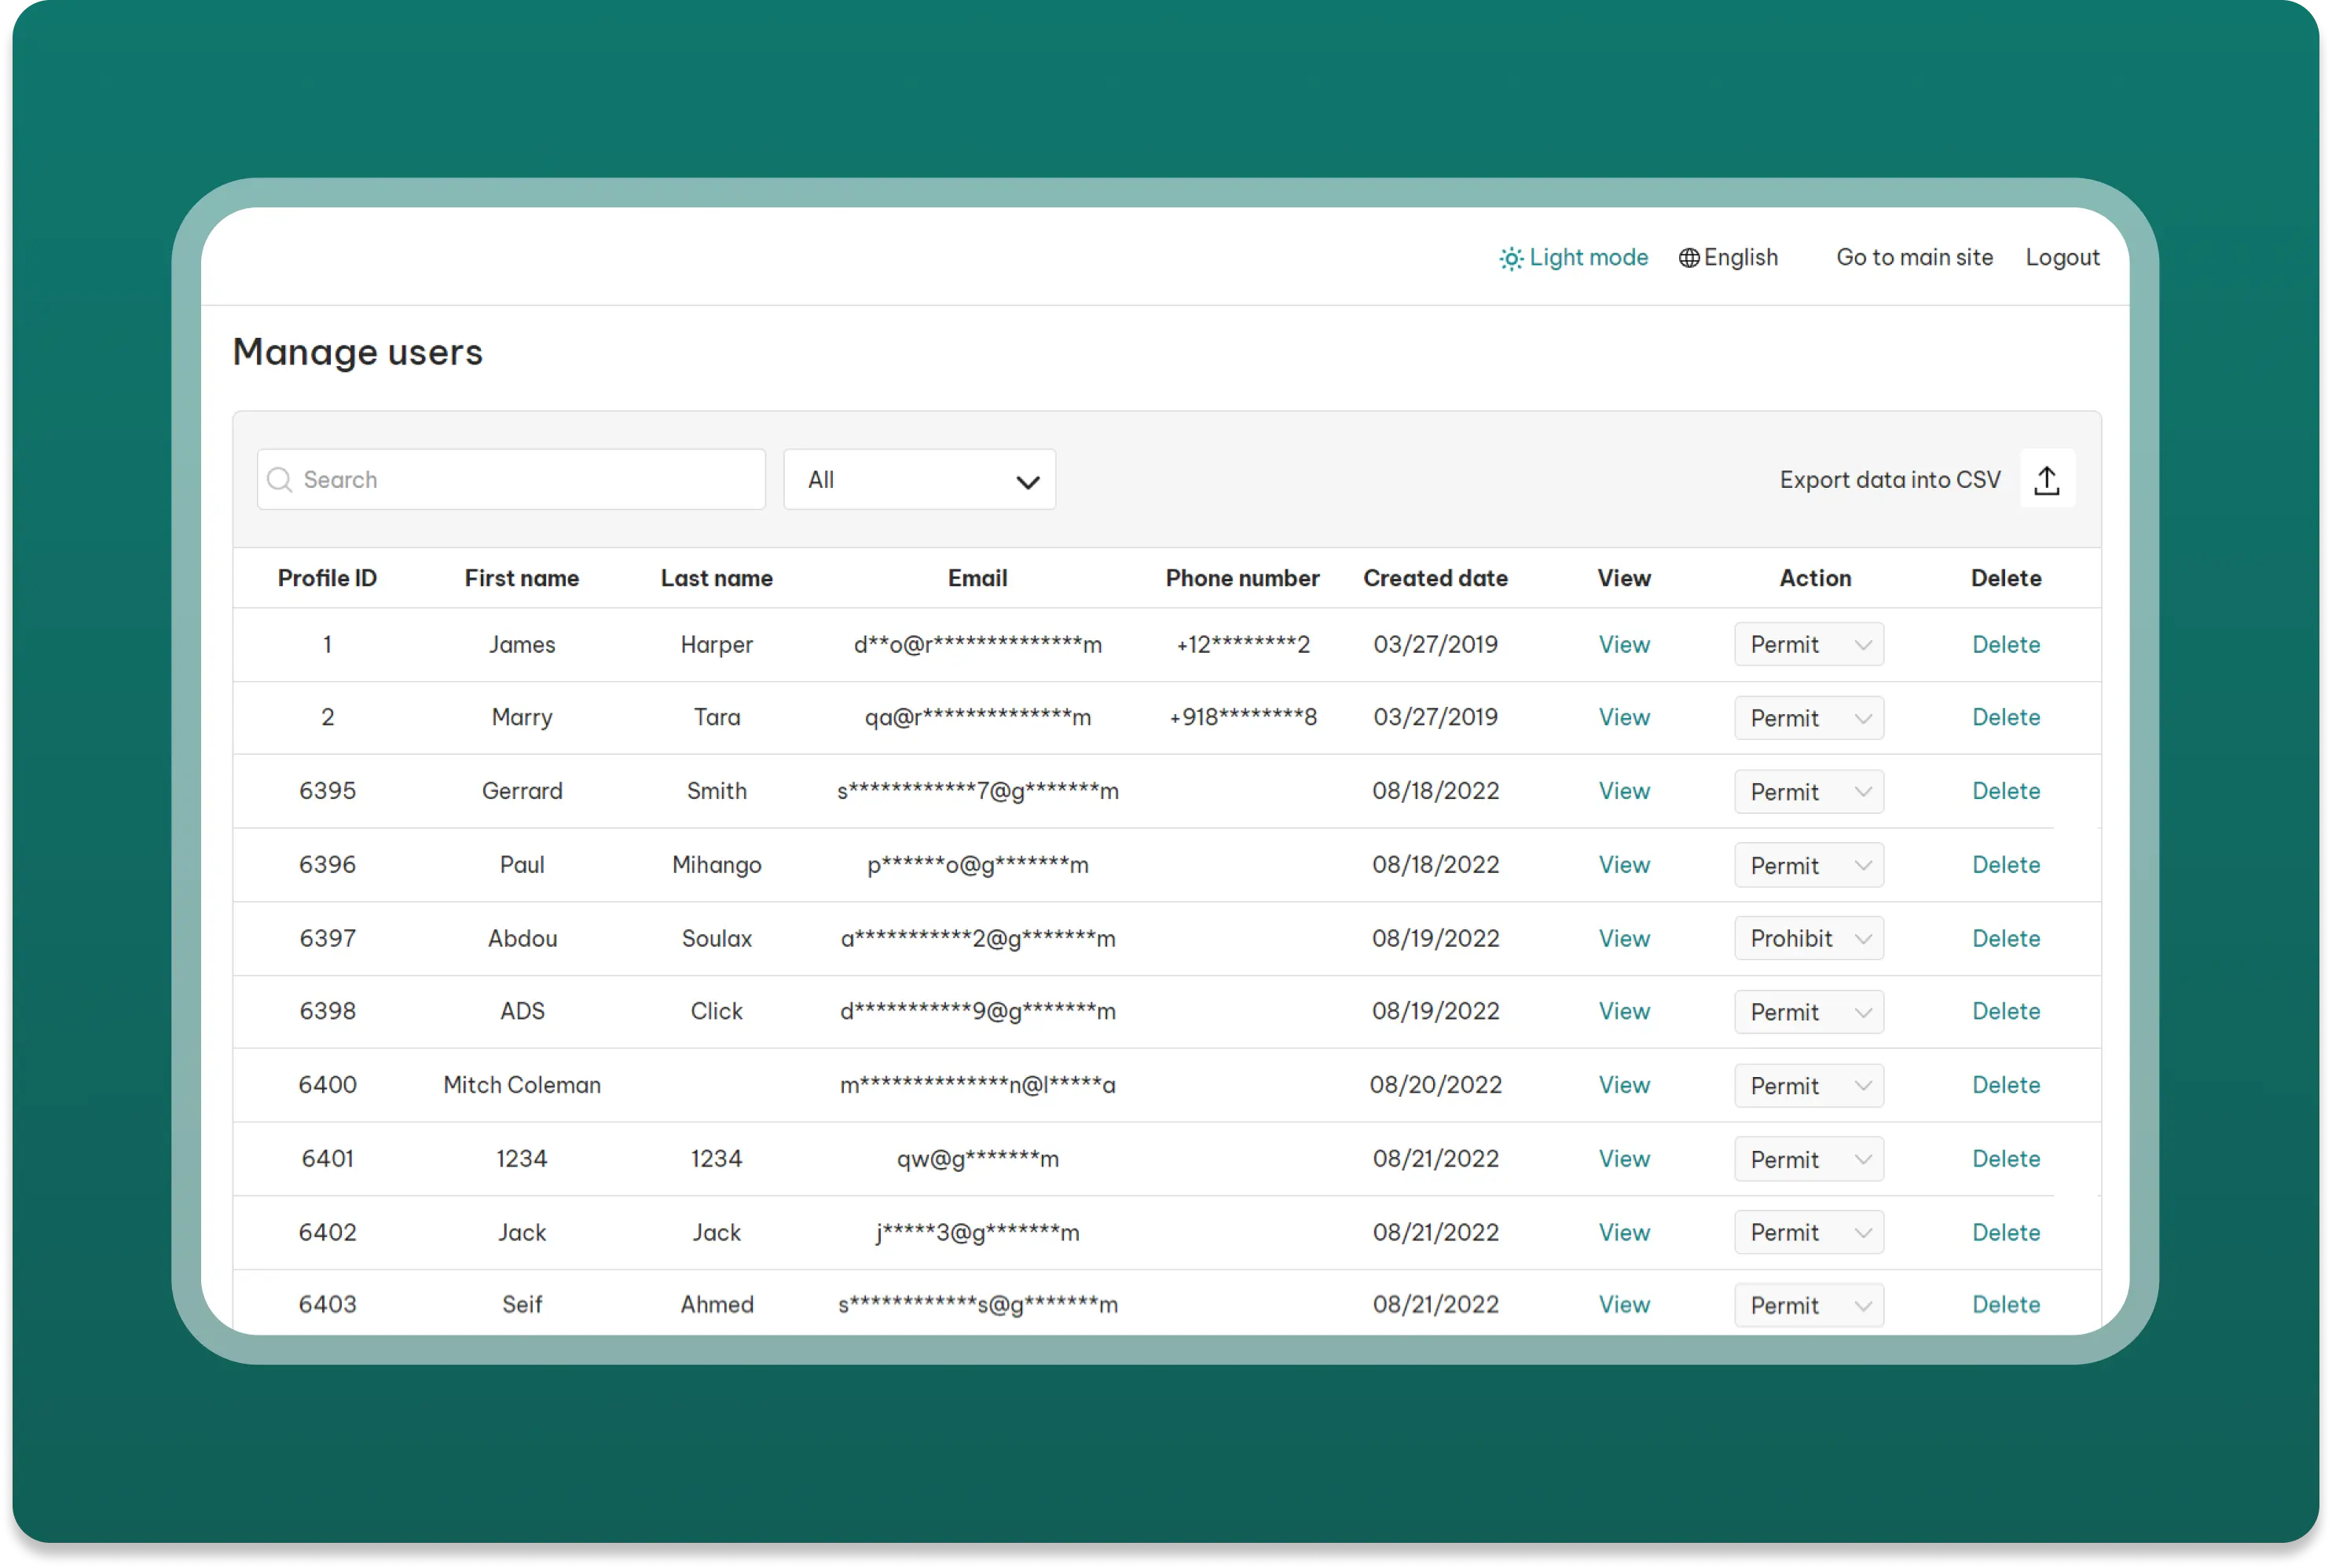
Task: Delete user ADS Click
Action: [2005, 1011]
